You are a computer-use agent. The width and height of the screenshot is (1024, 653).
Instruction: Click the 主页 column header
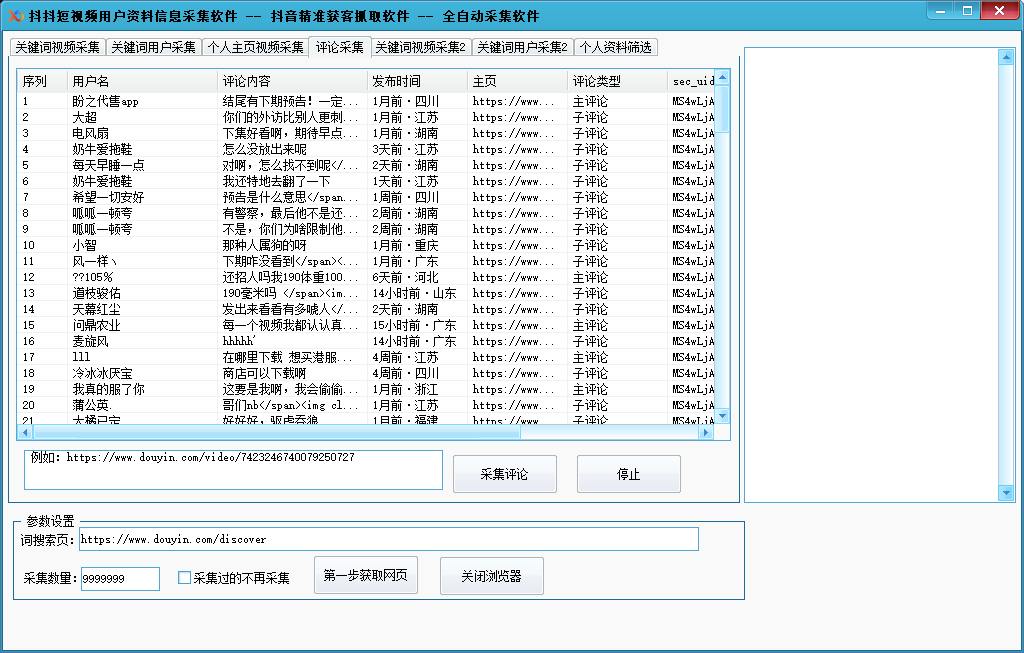(517, 81)
